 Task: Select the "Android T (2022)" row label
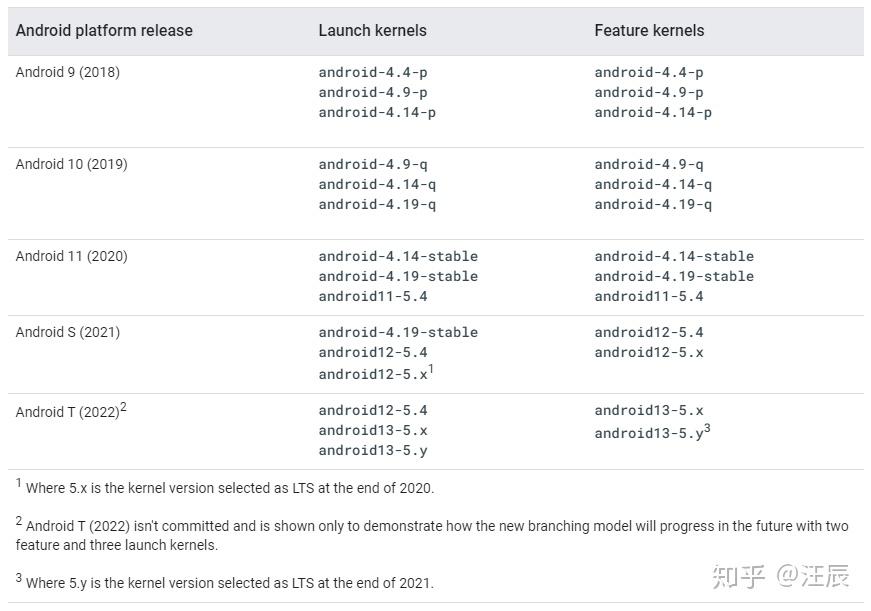[x=68, y=412]
